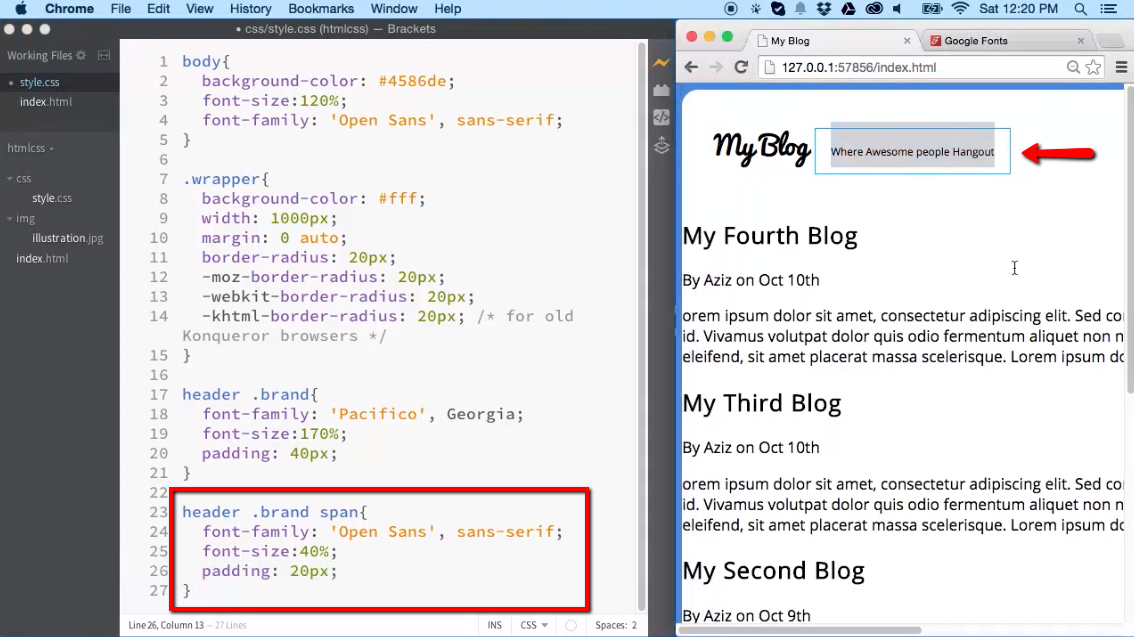
Task: Open Spotlight search in the menu bar
Action: [x=1081, y=9]
